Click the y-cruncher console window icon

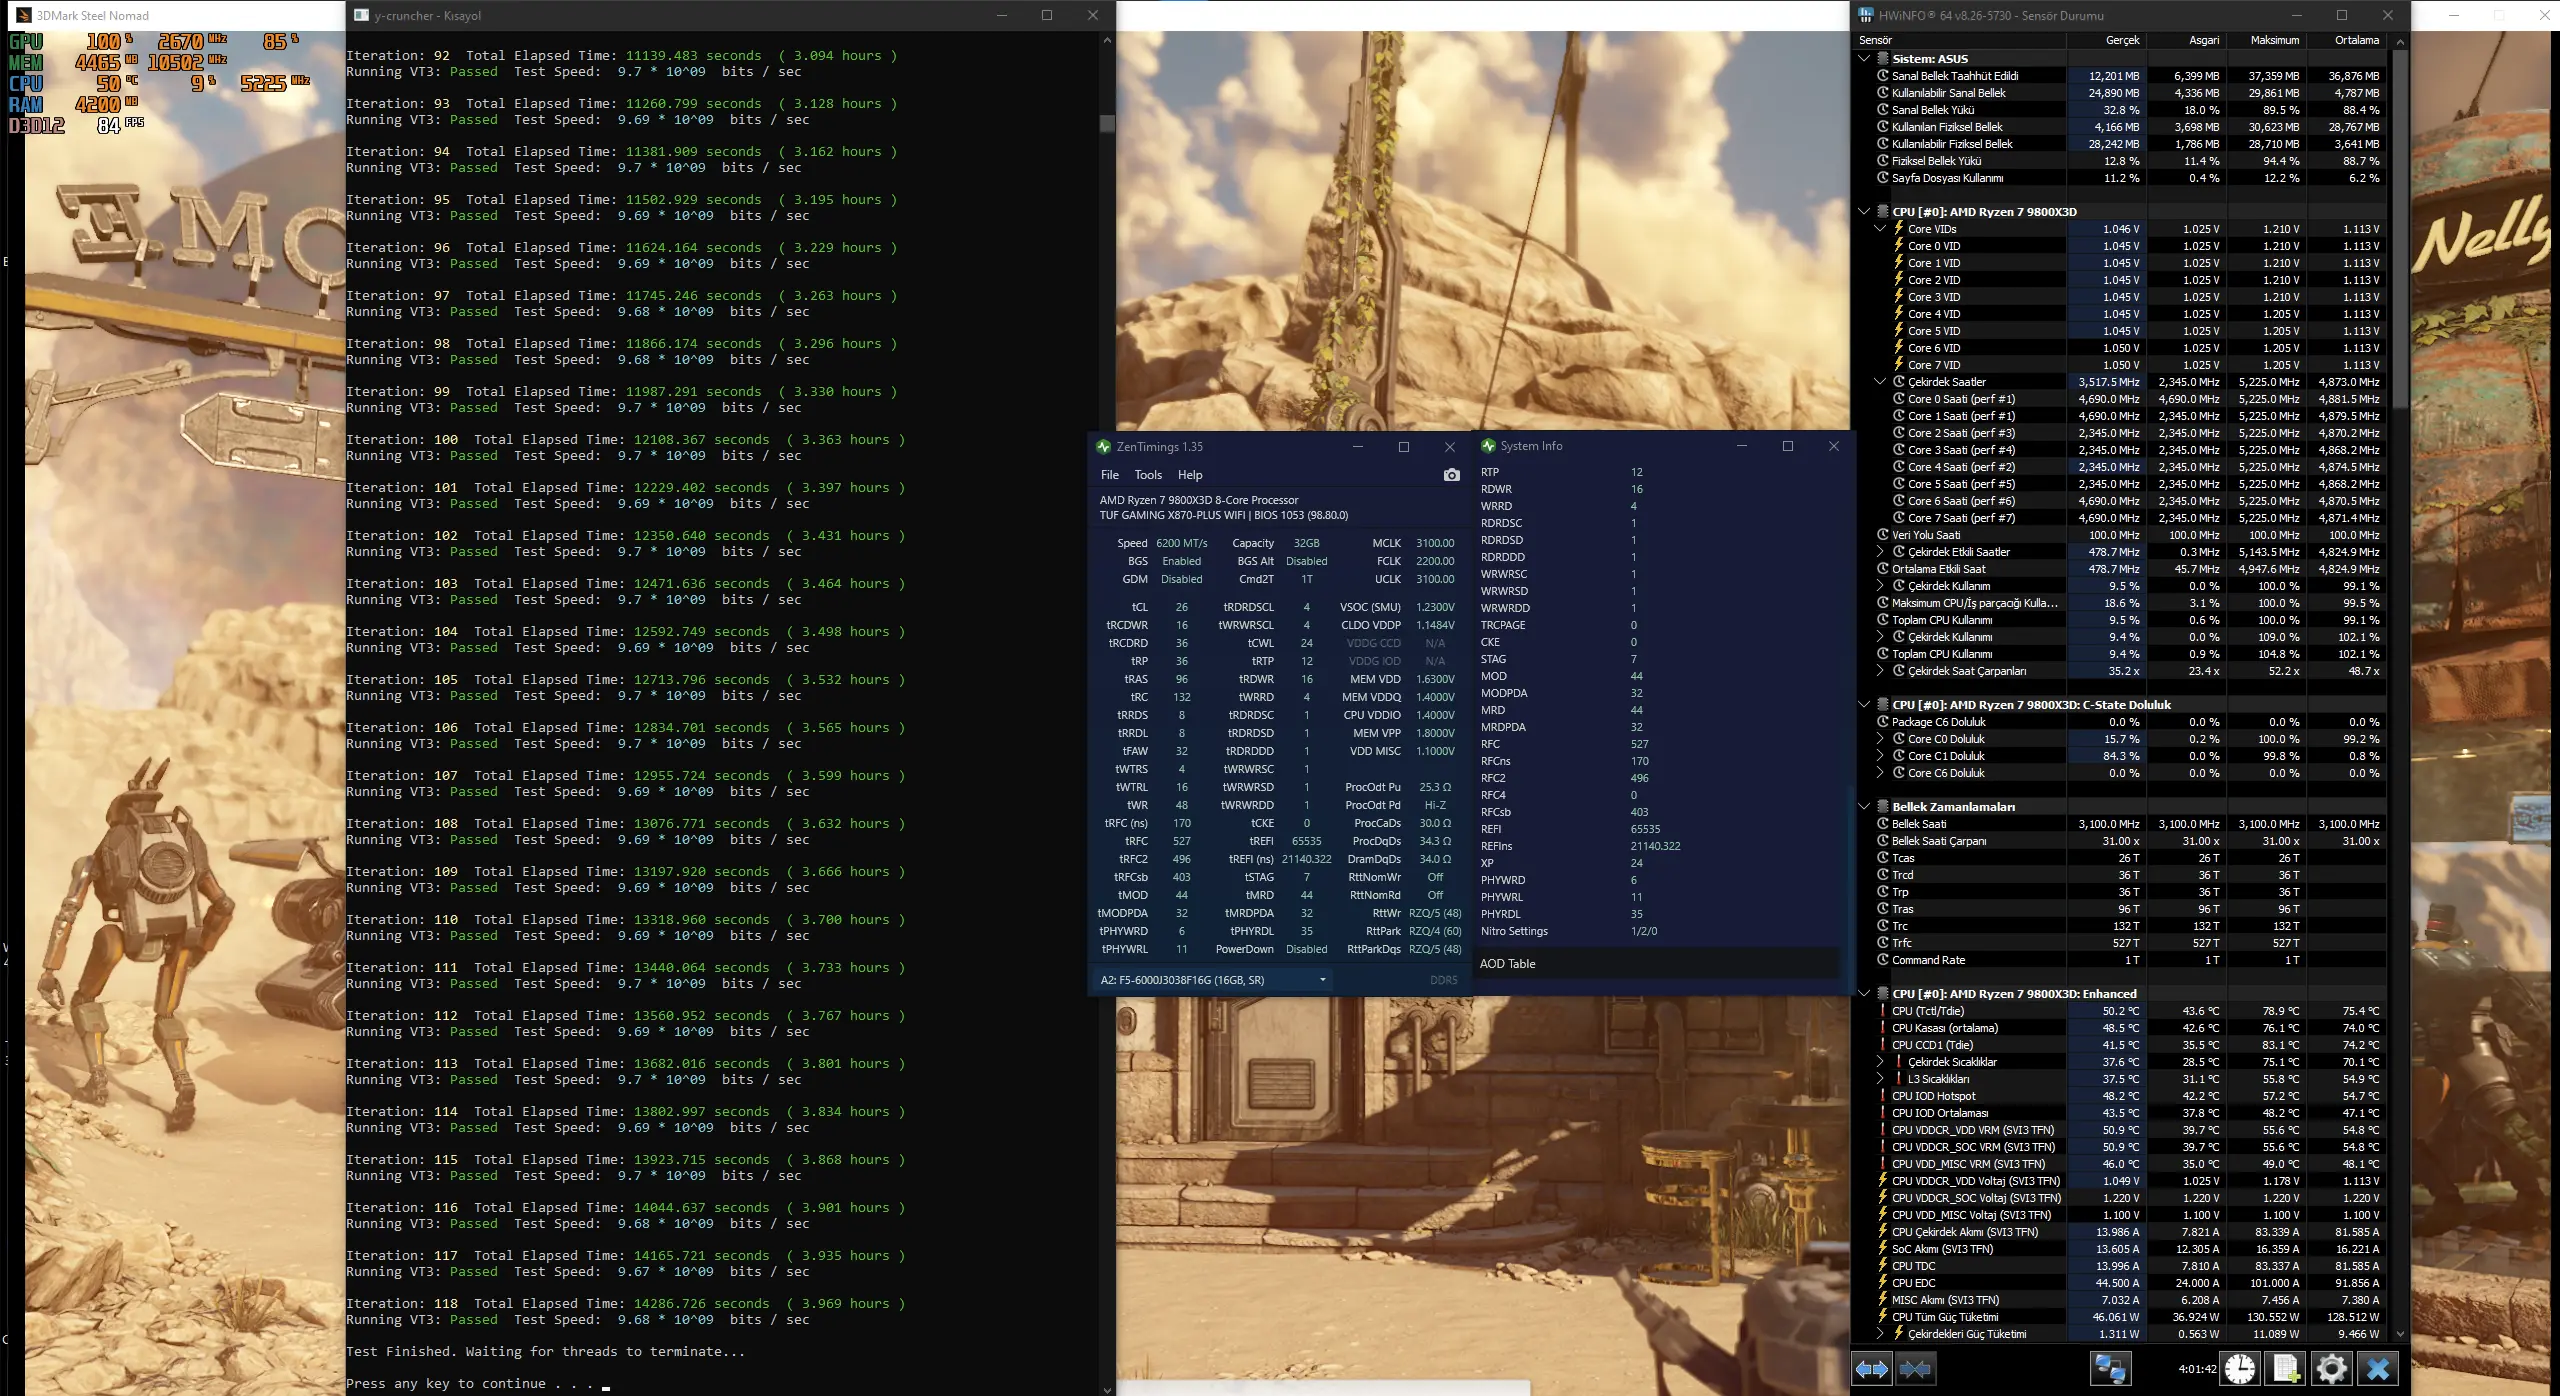click(361, 15)
